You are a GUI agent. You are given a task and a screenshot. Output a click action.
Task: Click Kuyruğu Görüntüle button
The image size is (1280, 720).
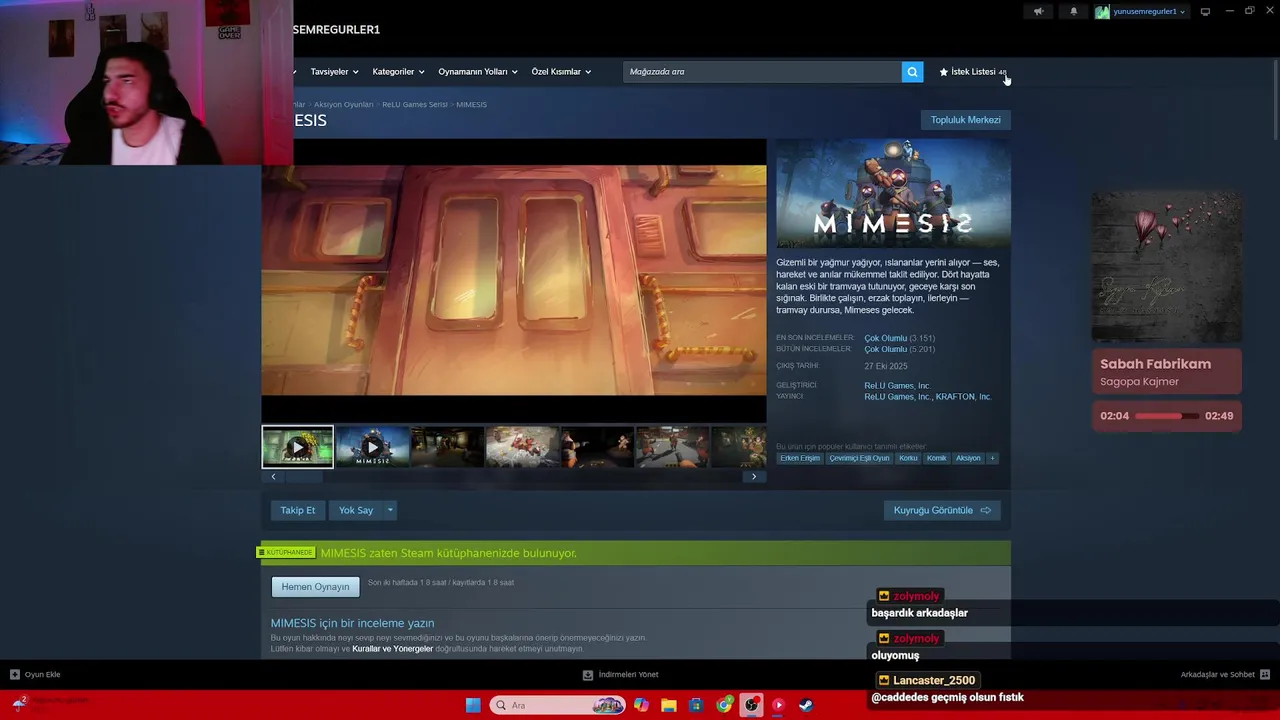click(942, 510)
